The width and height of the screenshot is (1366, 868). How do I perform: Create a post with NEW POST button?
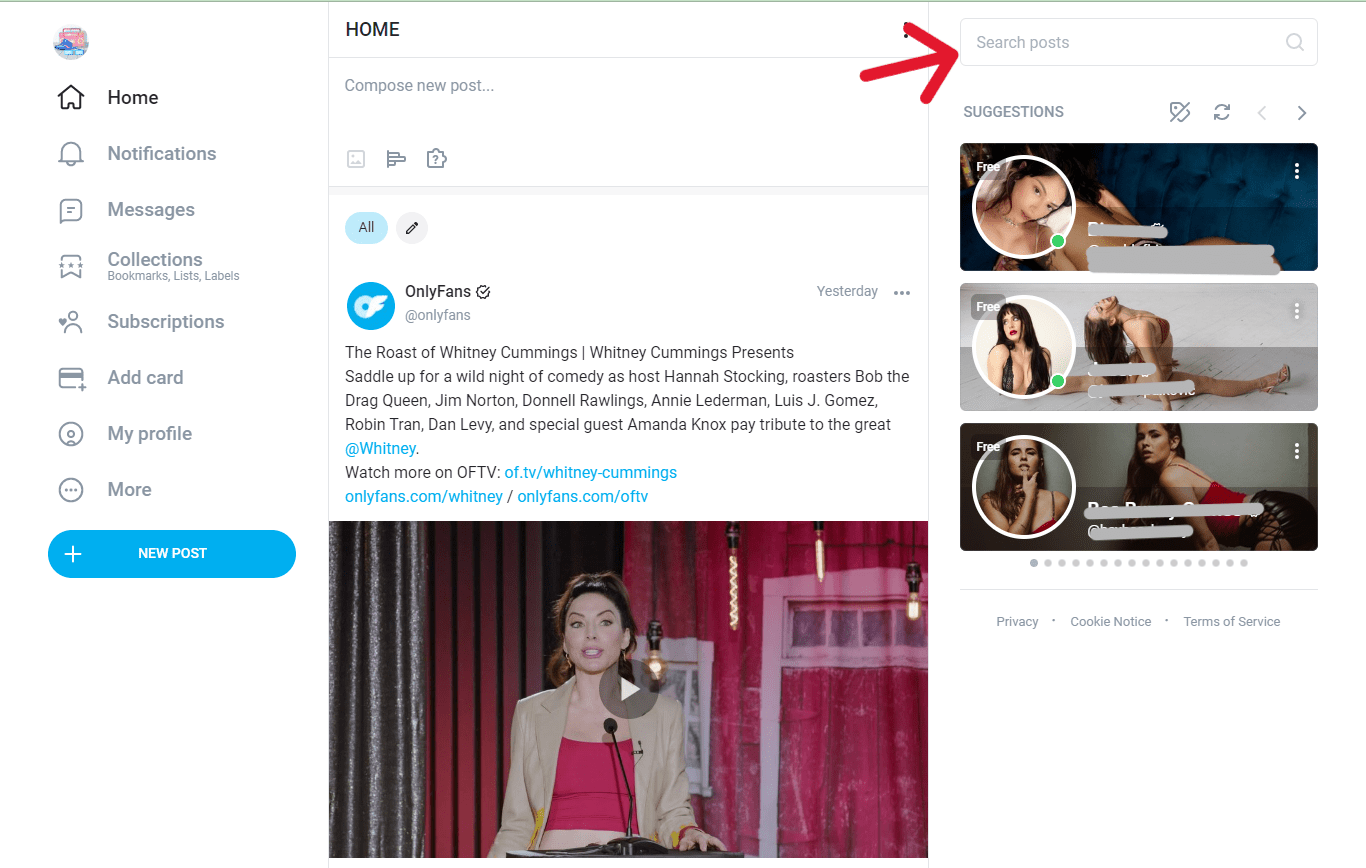pyautogui.click(x=171, y=553)
